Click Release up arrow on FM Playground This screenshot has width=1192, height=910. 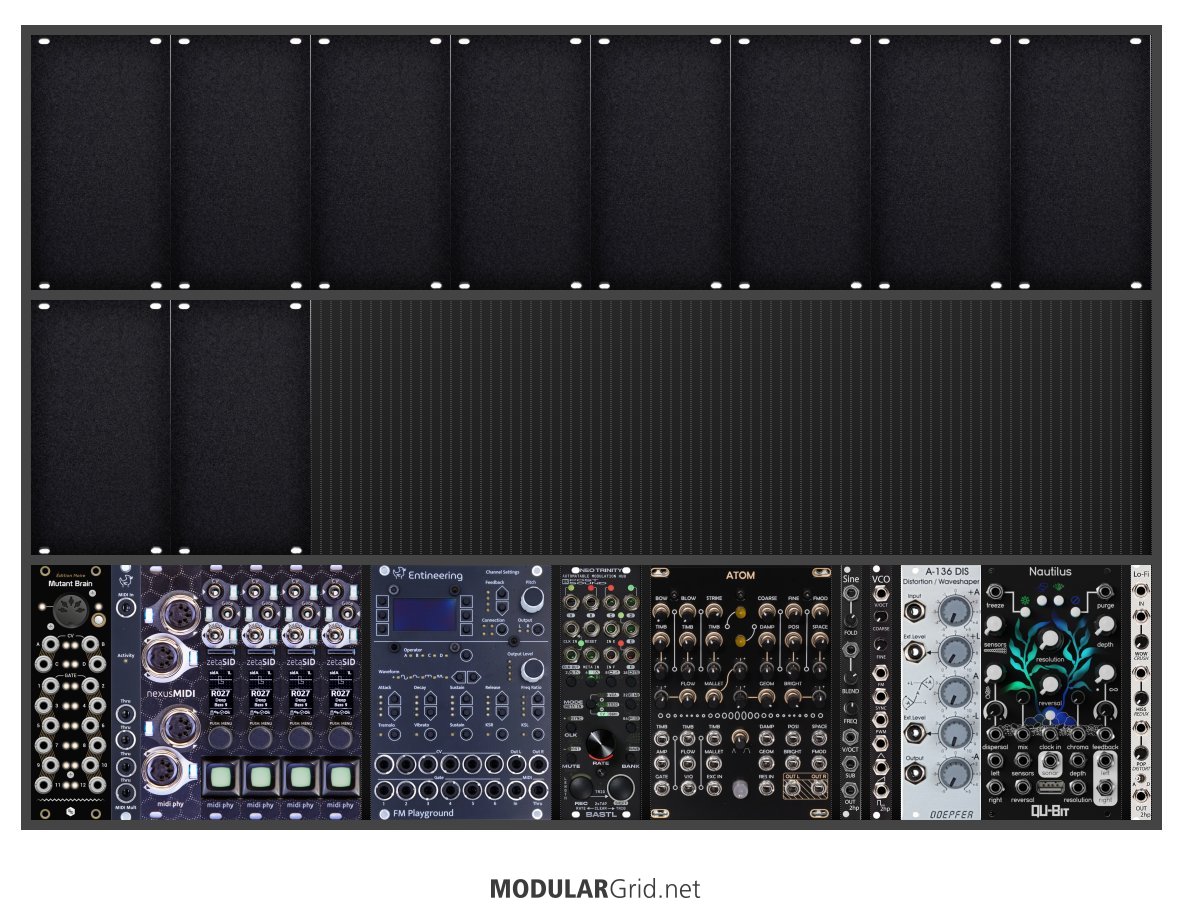coord(502,698)
